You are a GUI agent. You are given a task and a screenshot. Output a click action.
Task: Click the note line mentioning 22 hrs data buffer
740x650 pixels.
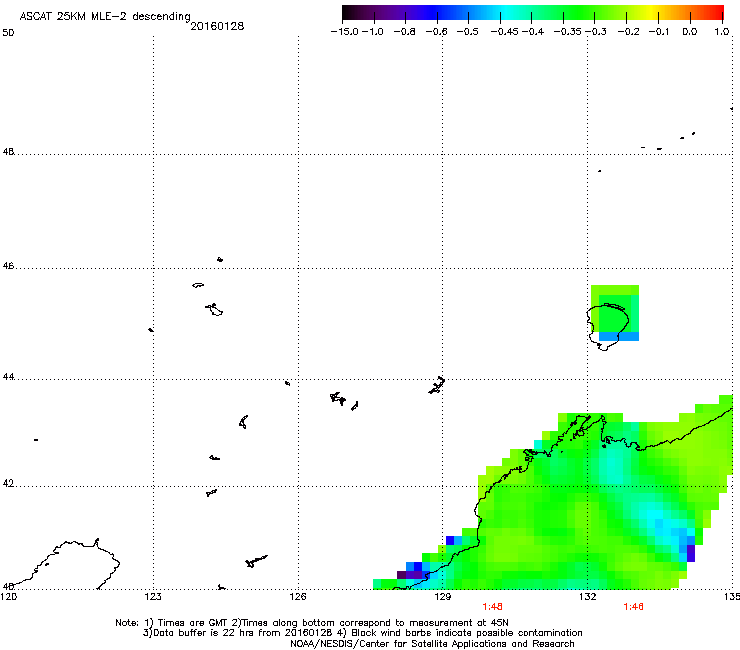[x=362, y=633]
